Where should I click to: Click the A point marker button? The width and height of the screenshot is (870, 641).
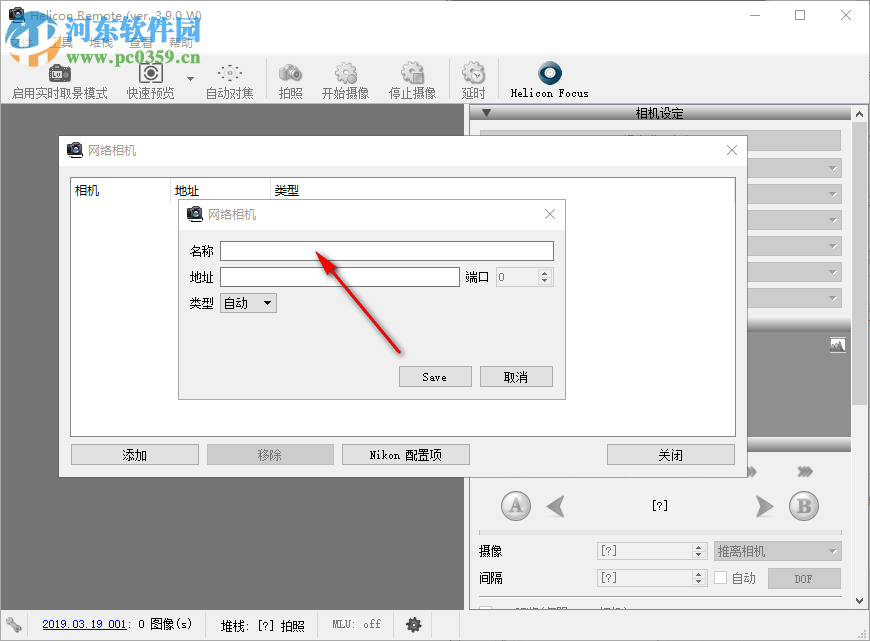pos(515,506)
